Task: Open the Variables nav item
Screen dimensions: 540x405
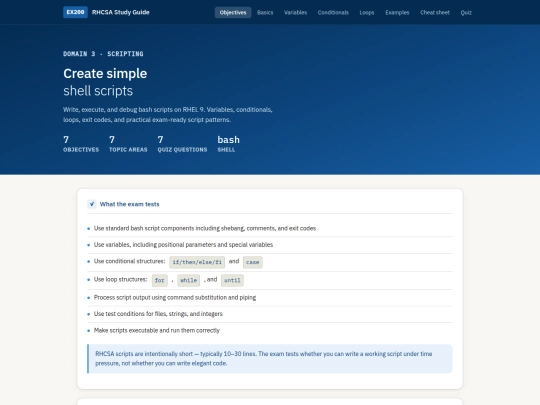Action: [x=295, y=12]
